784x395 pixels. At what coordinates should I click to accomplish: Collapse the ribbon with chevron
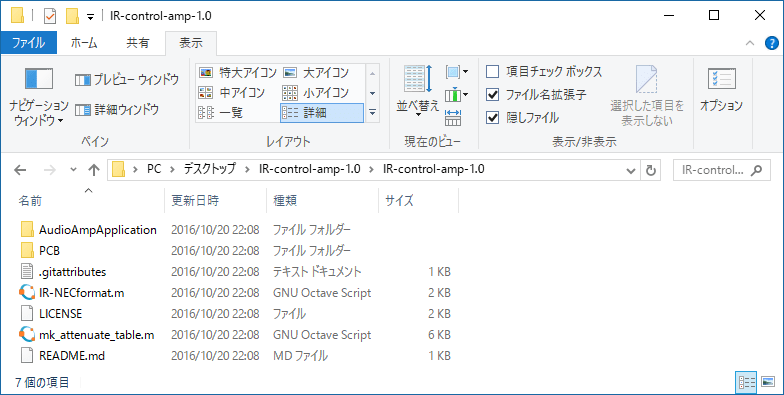(750, 44)
